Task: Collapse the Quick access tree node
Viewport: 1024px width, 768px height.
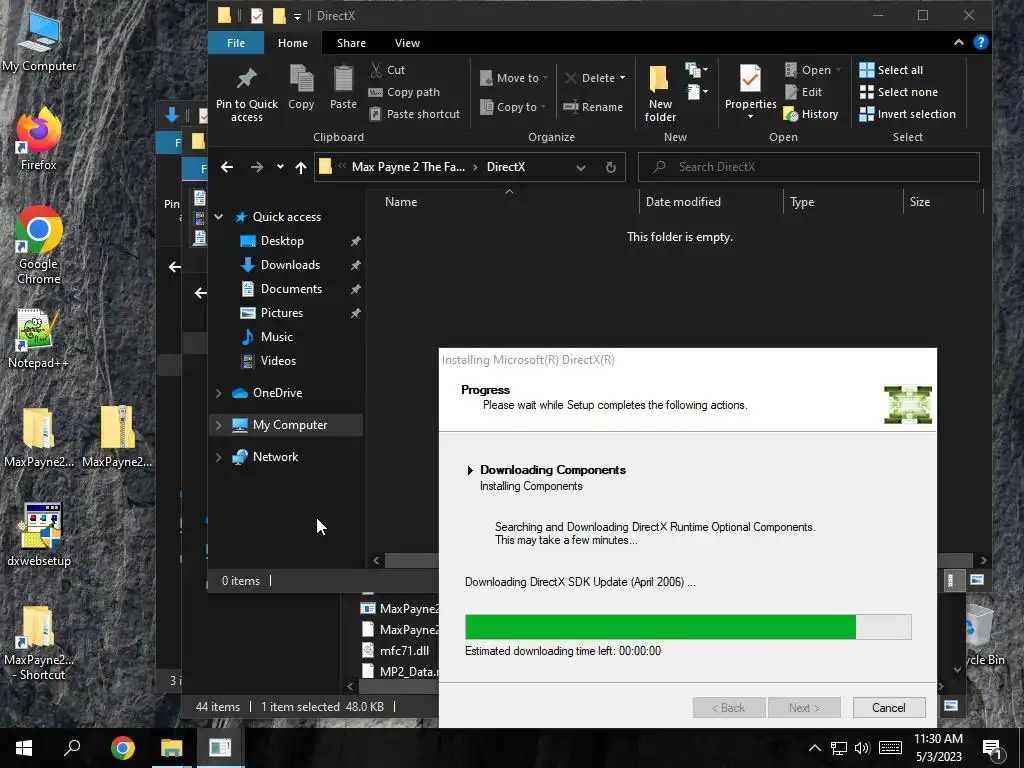Action: [219, 217]
